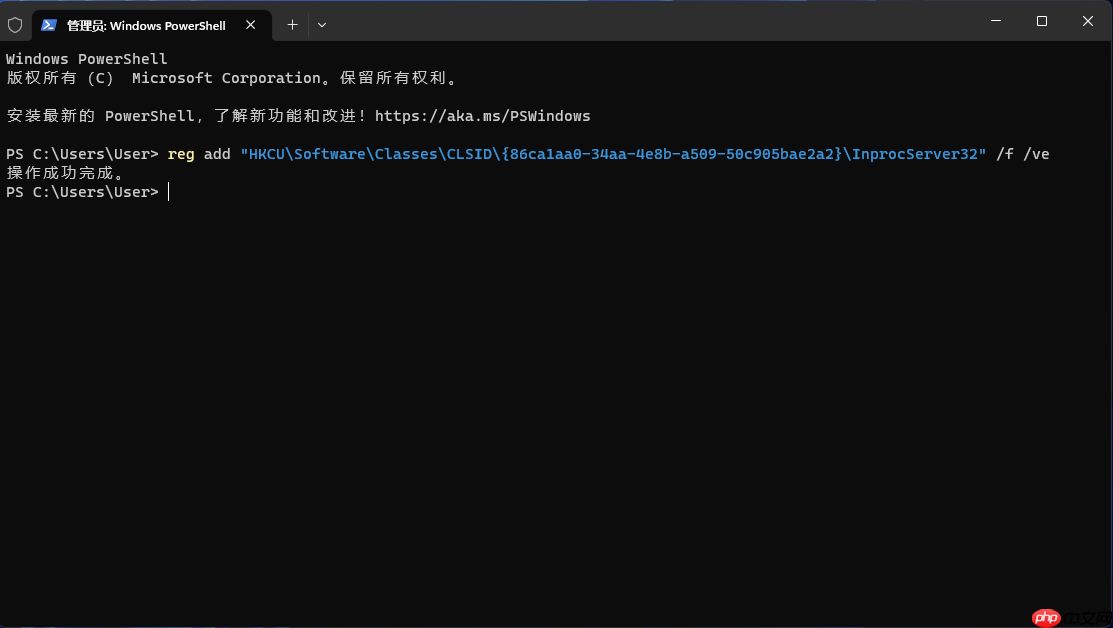Click the shield admin icon top-left

[15, 24]
